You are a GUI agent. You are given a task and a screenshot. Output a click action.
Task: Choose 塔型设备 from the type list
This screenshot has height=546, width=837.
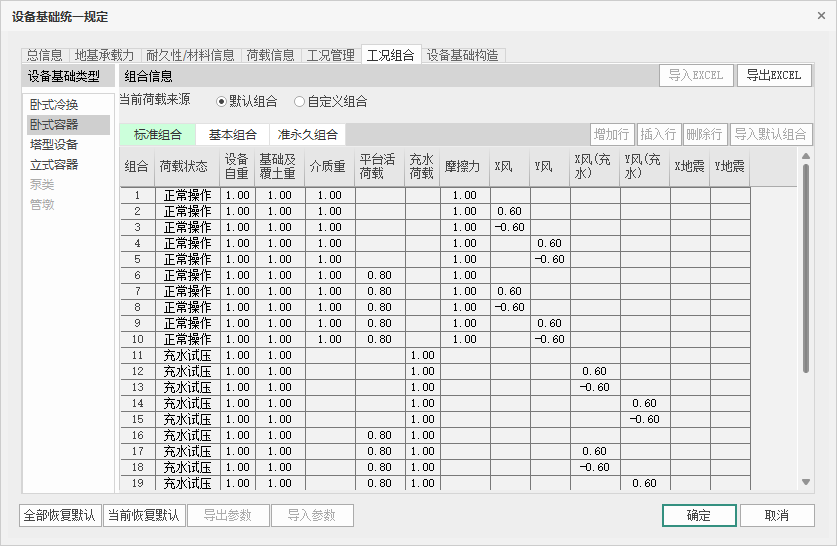point(54,145)
